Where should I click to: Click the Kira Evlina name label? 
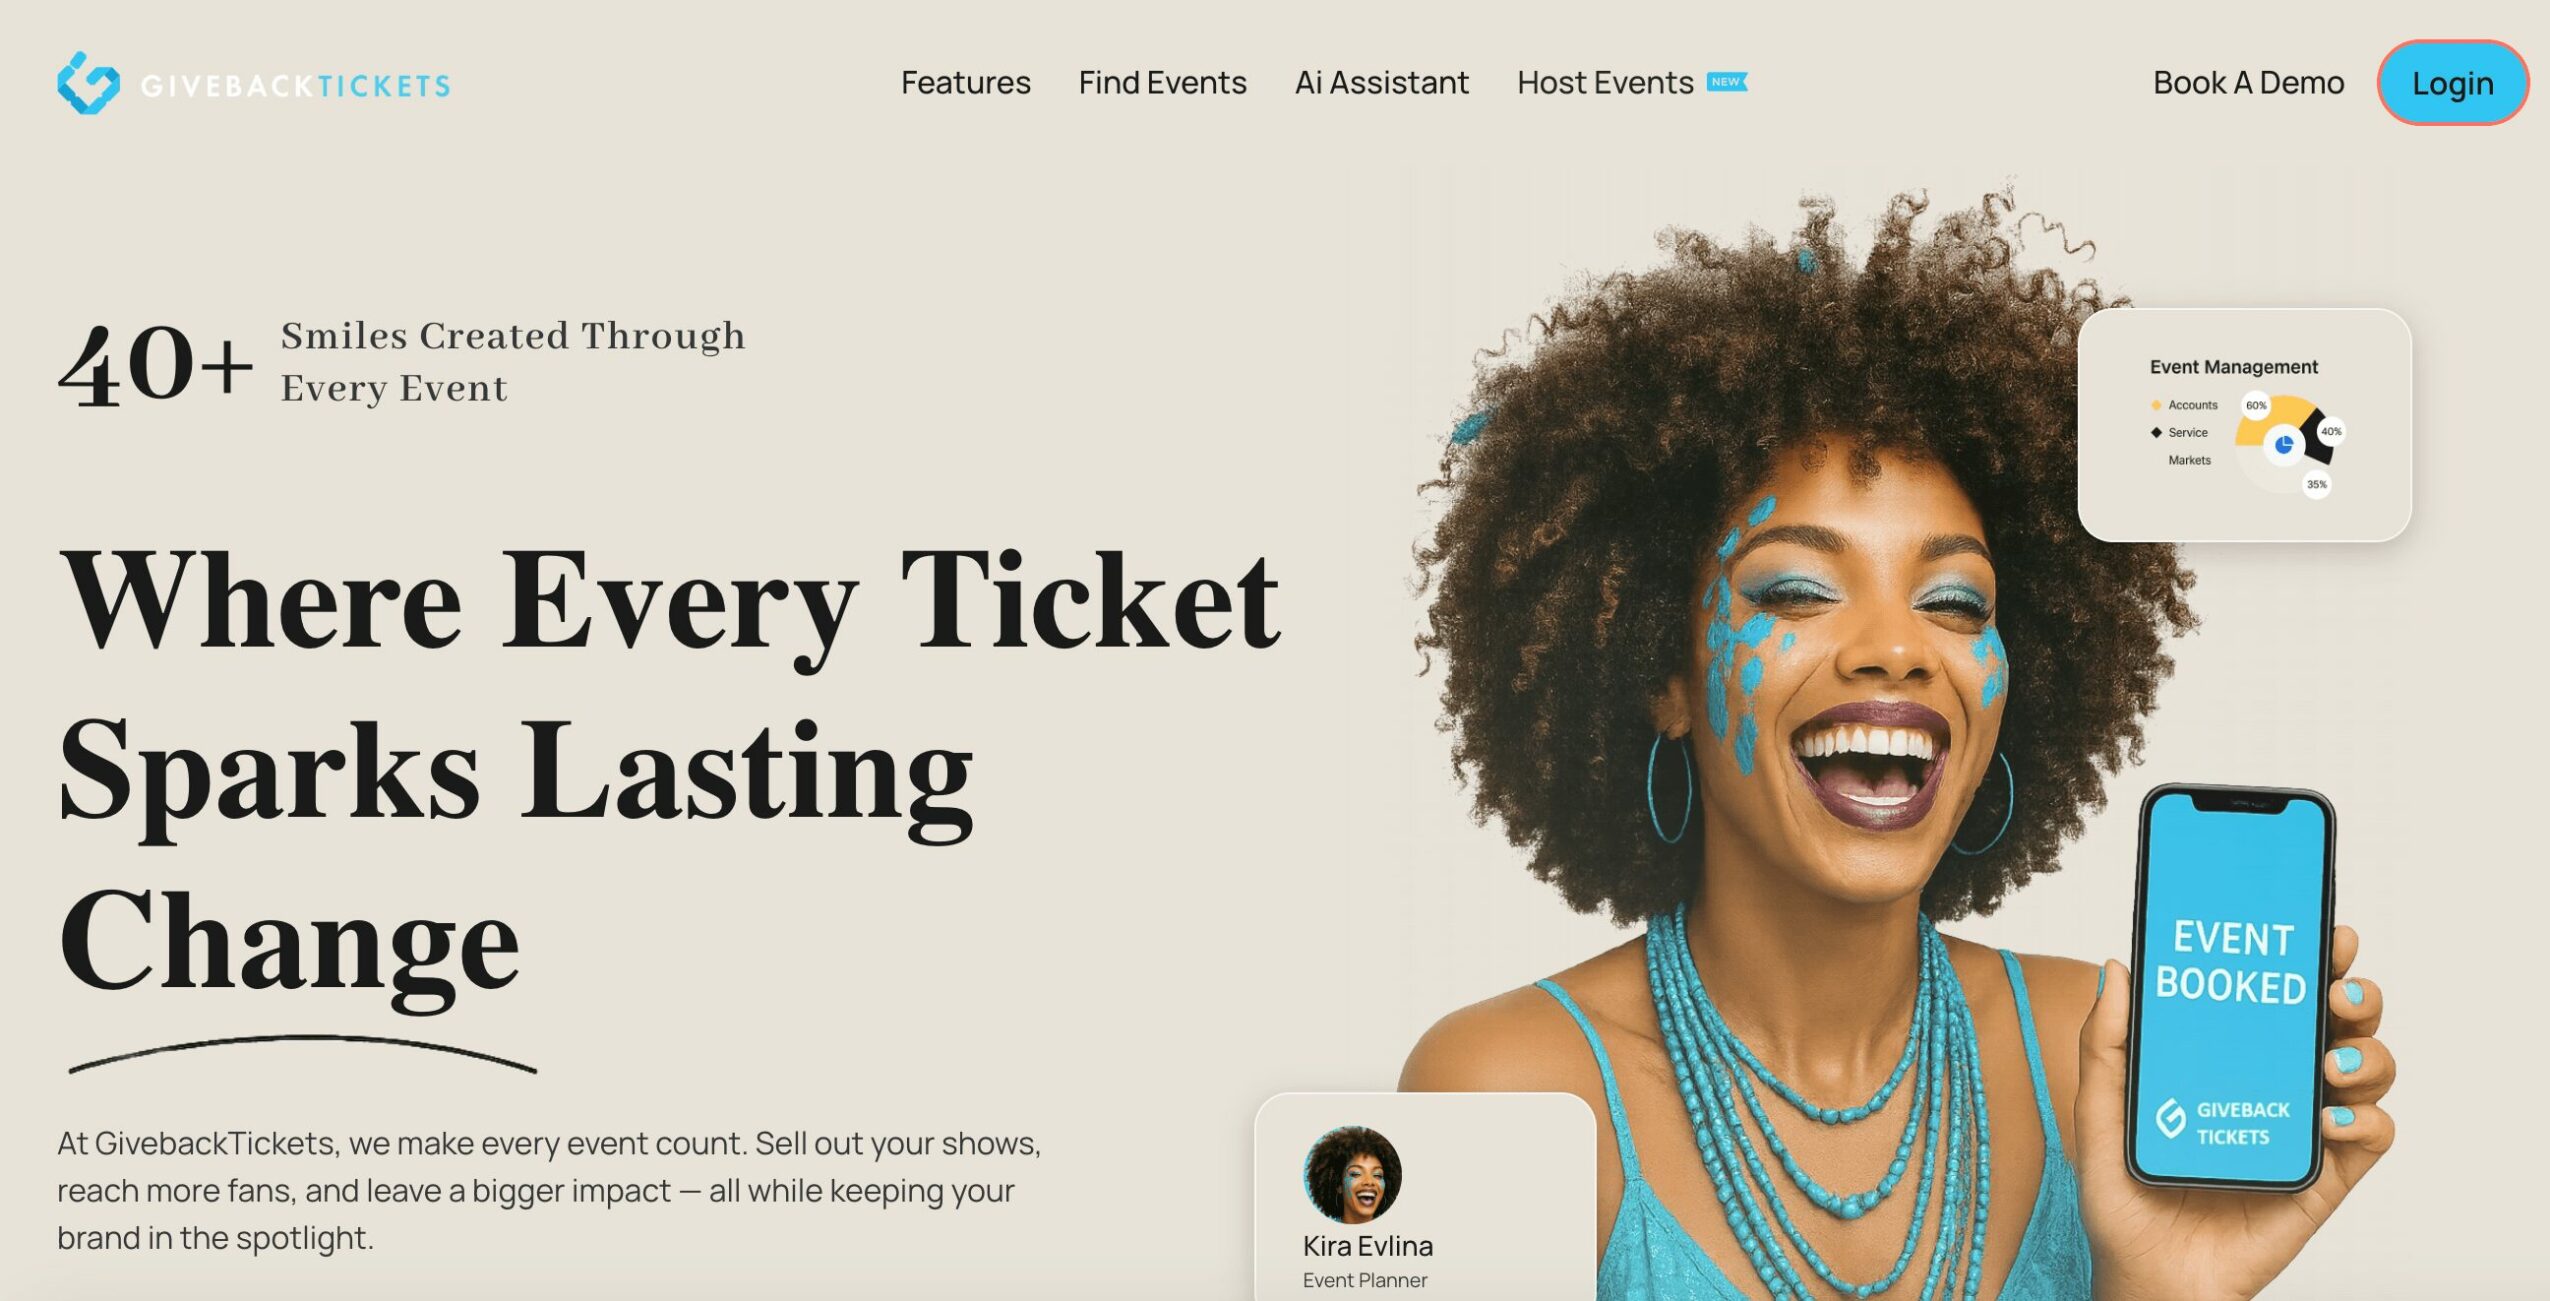[1367, 1246]
